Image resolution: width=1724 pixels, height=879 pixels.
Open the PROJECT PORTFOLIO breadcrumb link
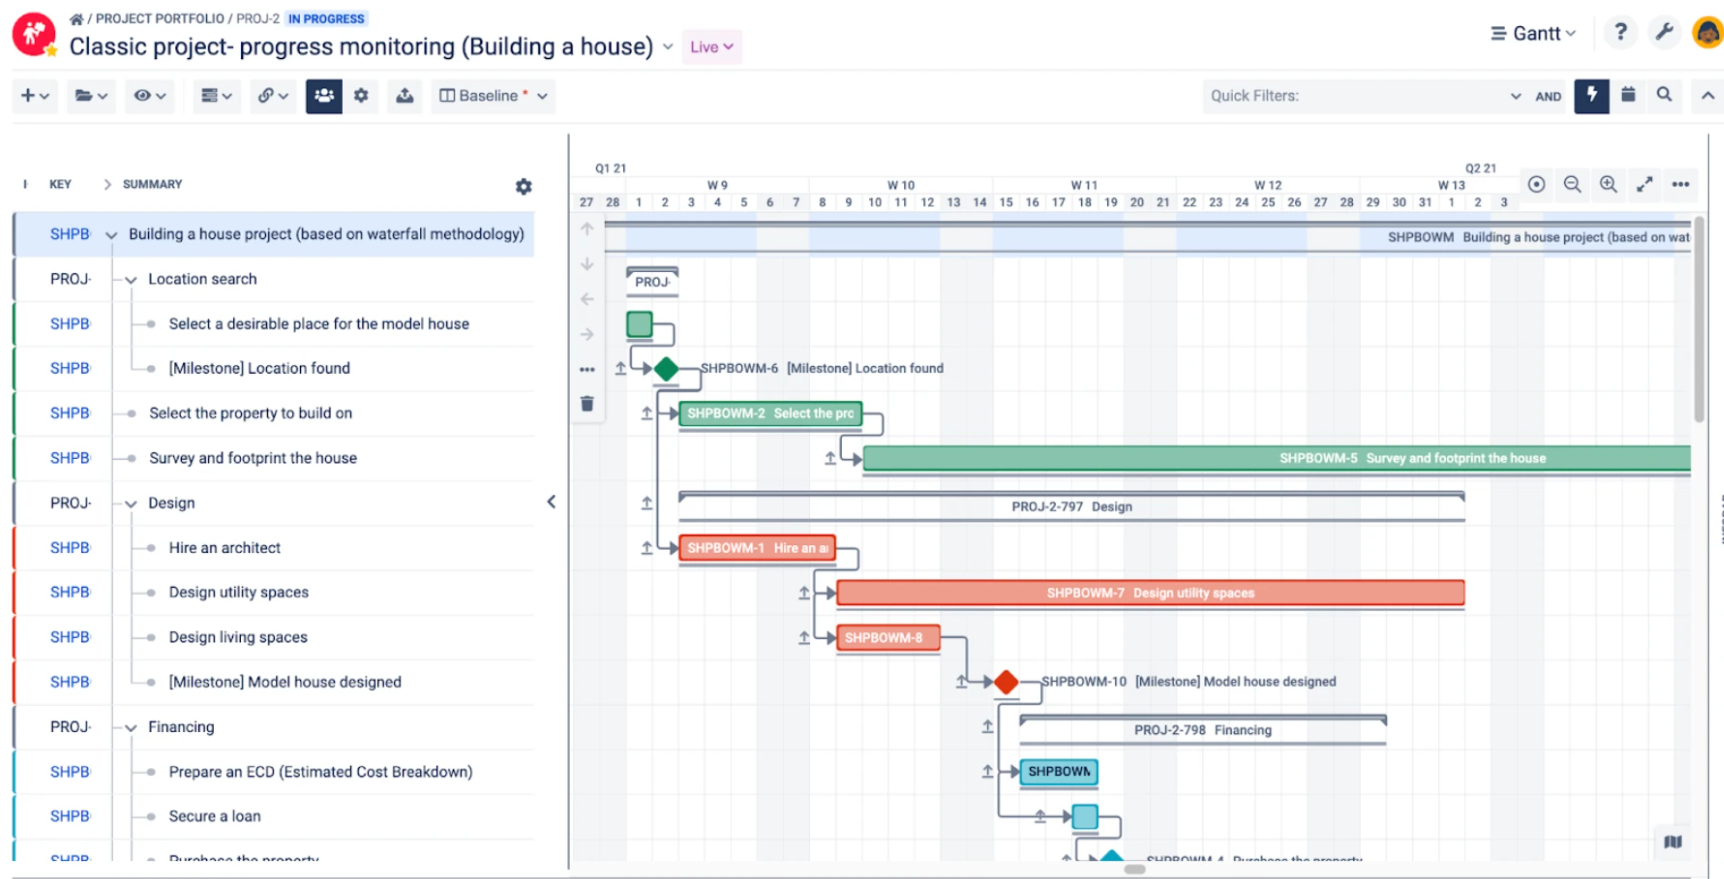tap(160, 19)
